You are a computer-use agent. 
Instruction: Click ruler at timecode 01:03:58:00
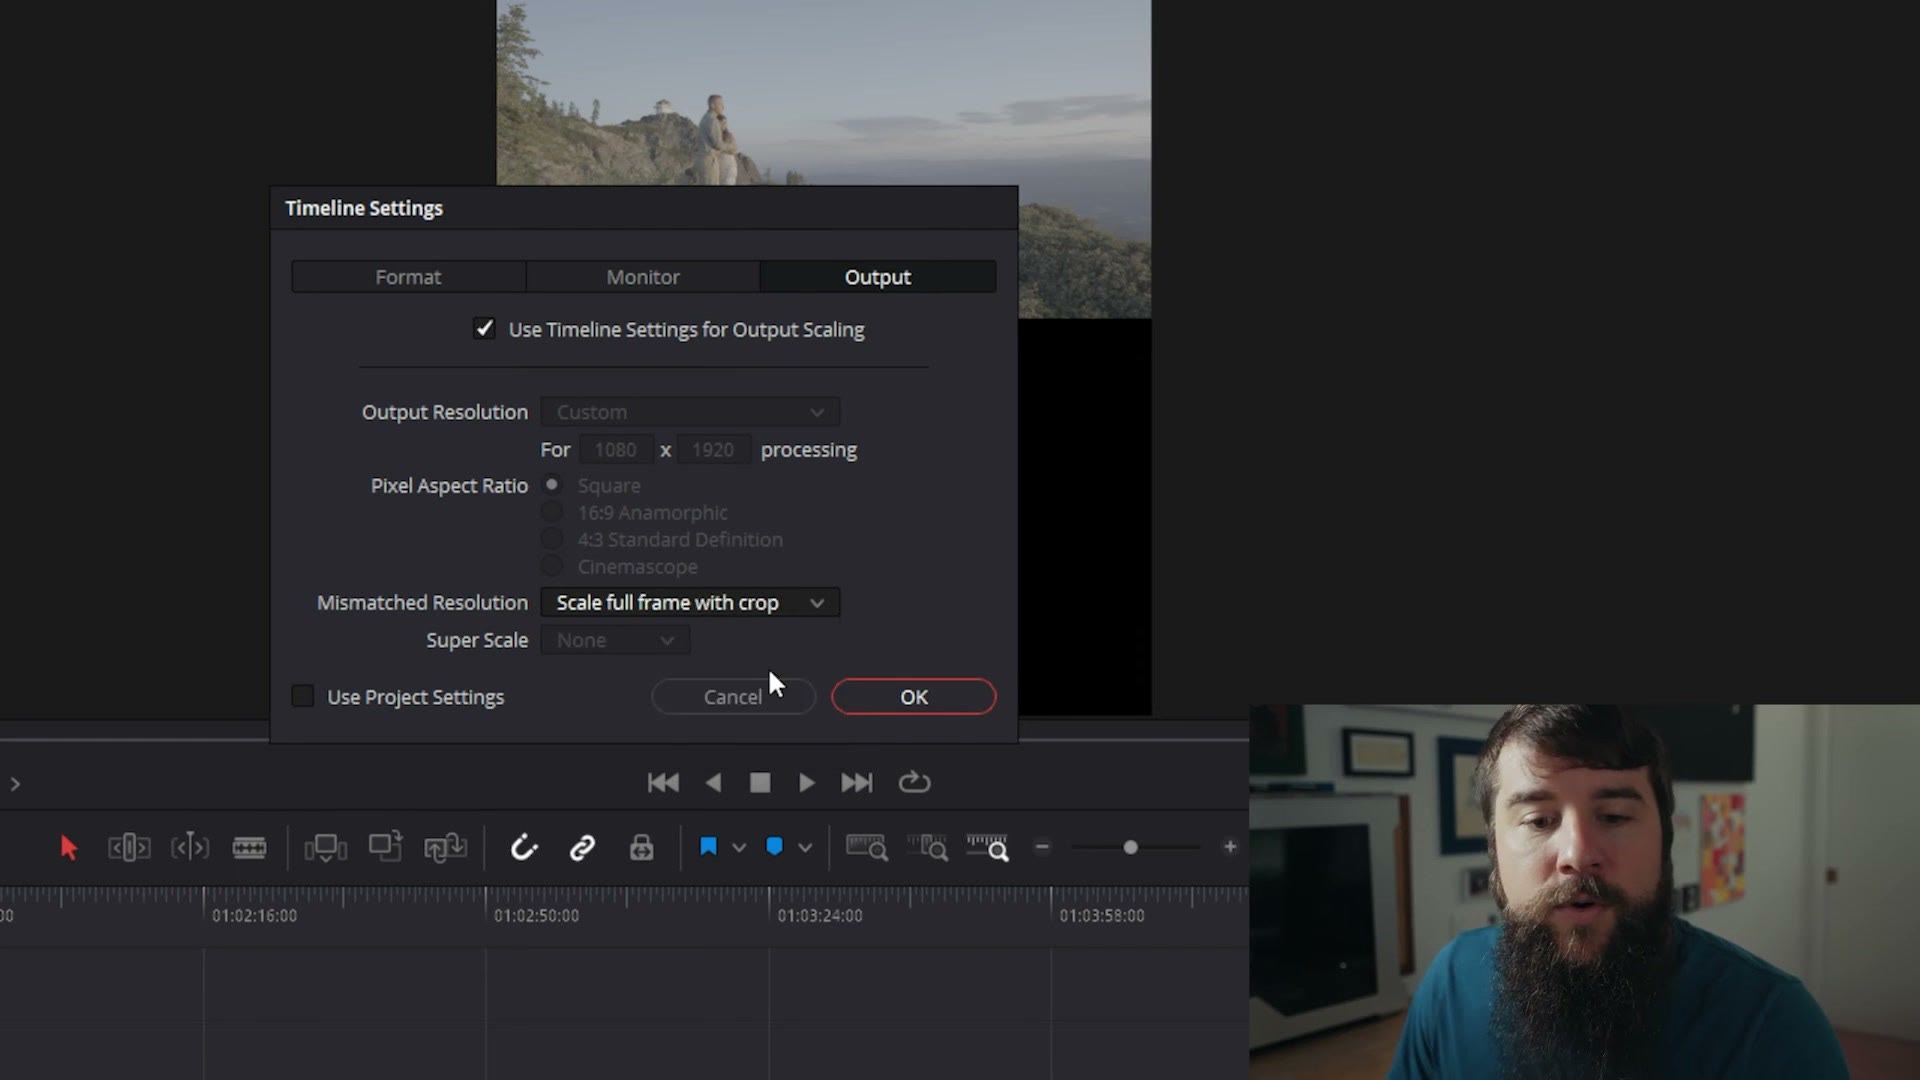pyautogui.click(x=1102, y=915)
